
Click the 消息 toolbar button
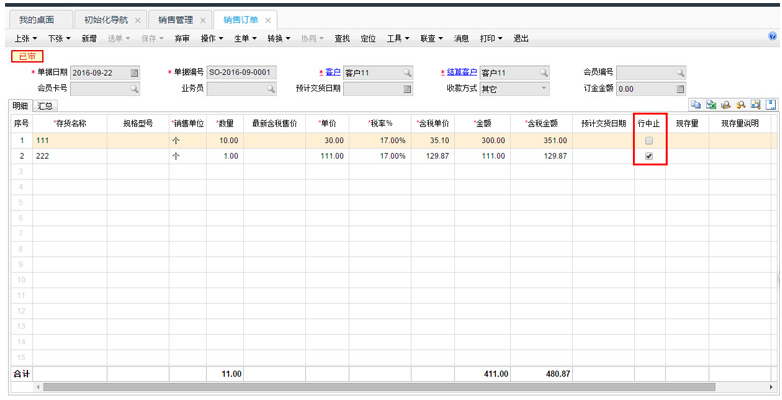(461, 38)
